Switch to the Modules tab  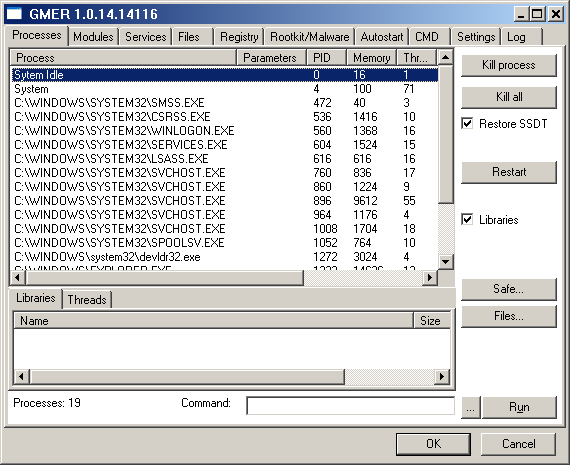(93, 37)
